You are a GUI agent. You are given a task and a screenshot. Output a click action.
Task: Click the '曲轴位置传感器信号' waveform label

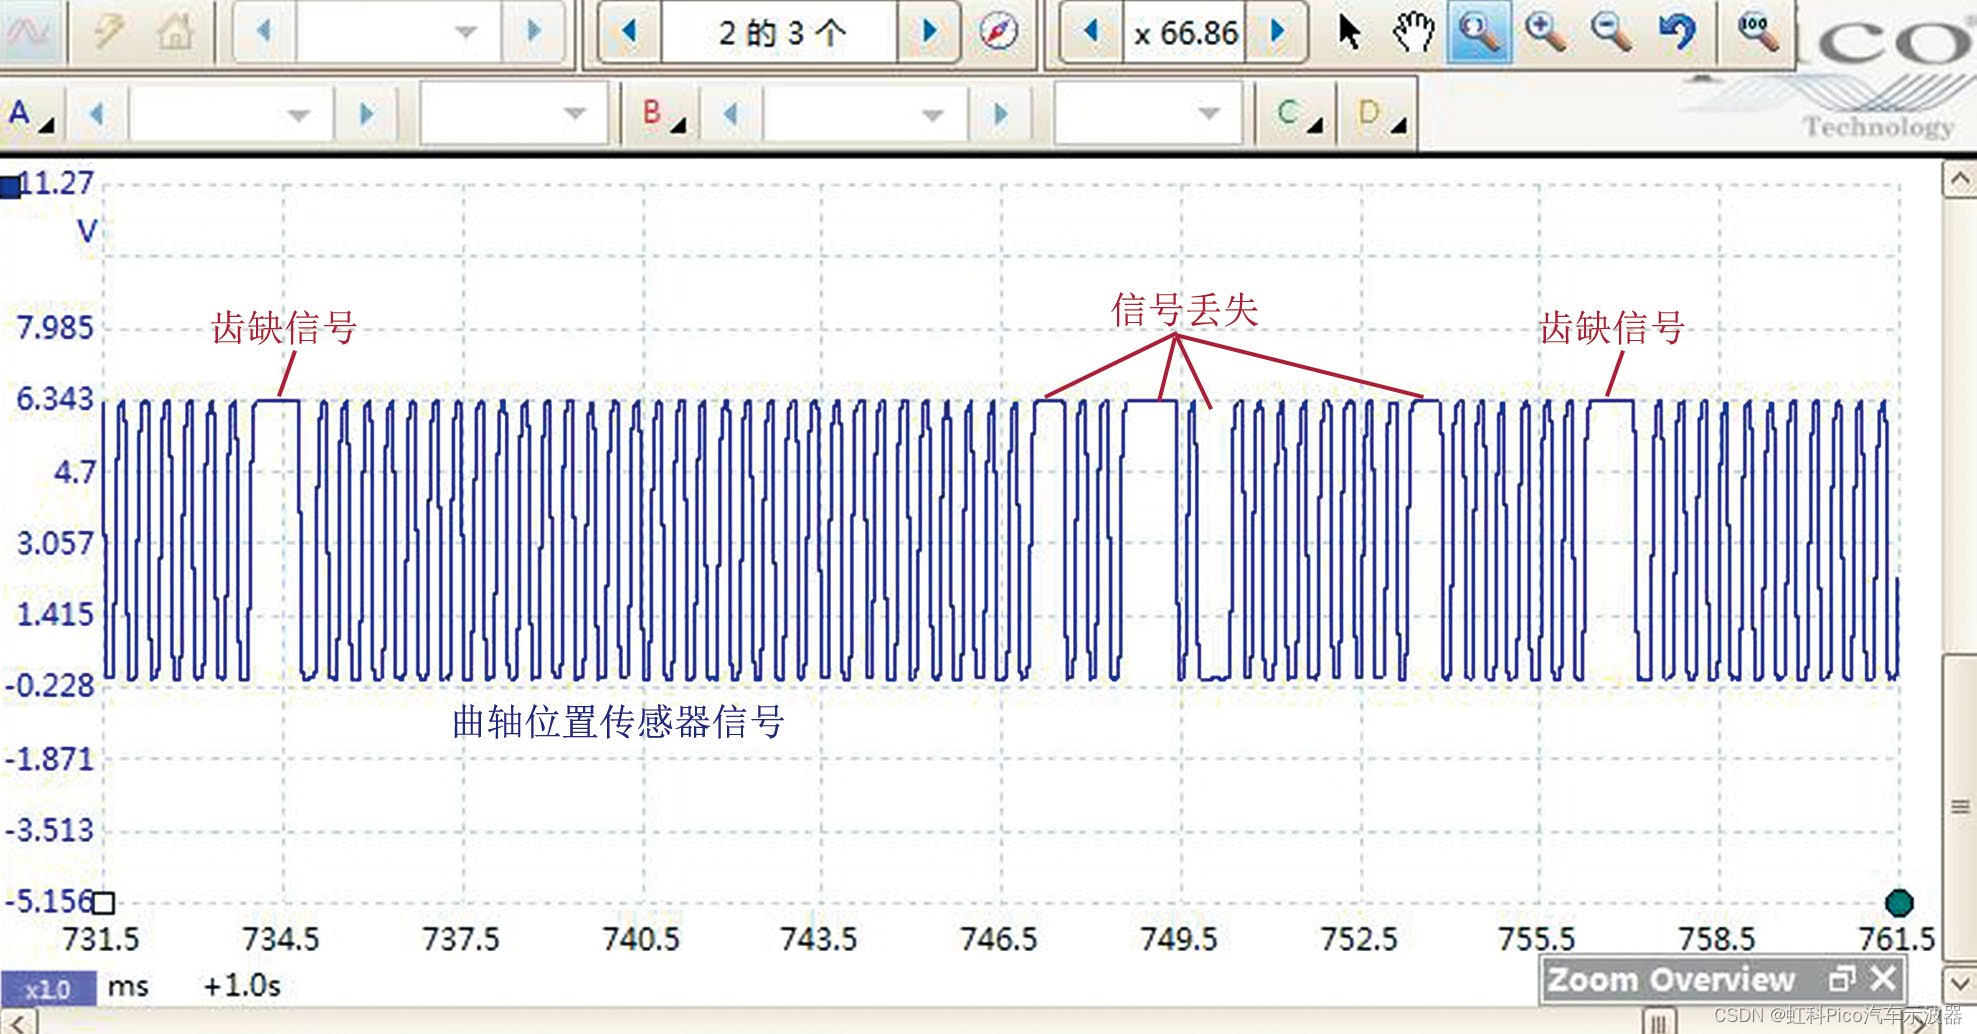click(618, 722)
